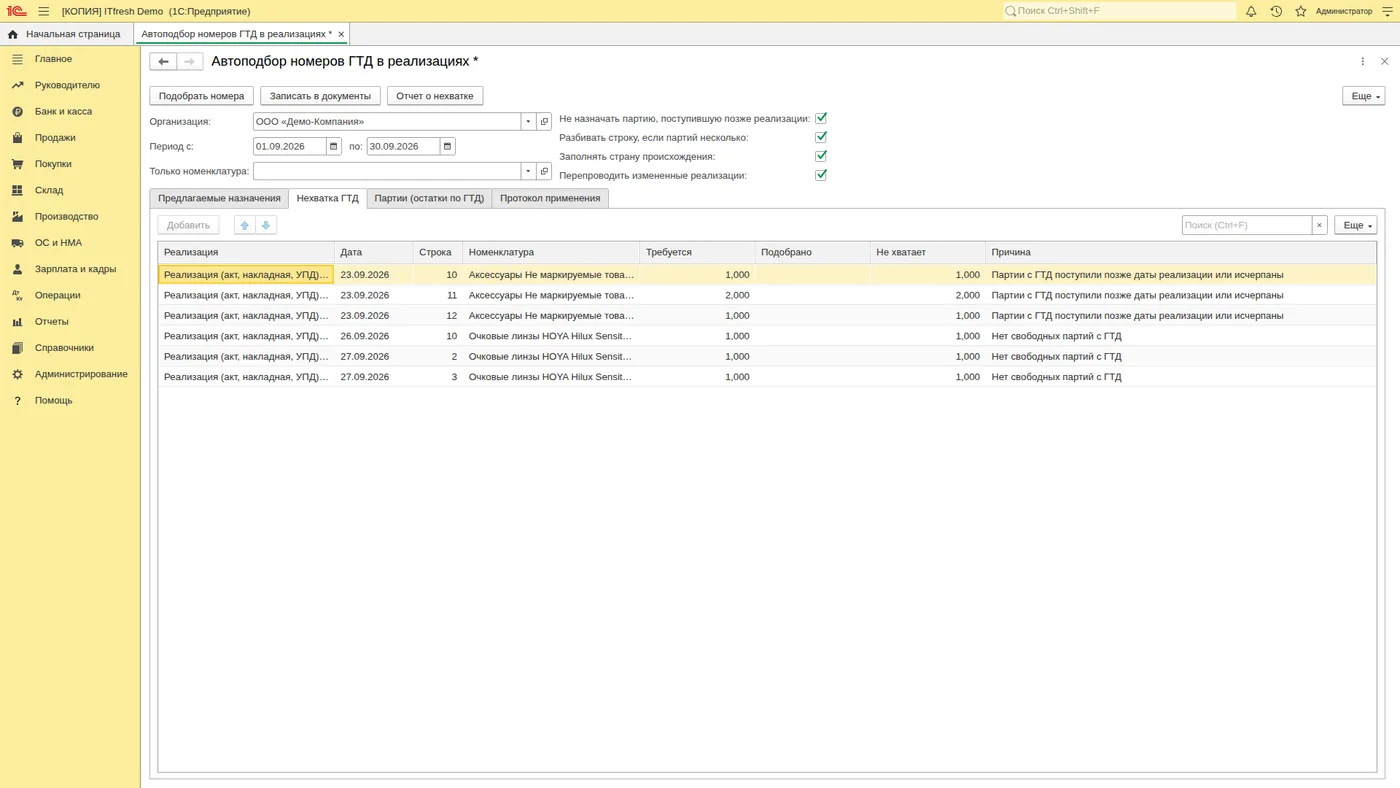Screen dimensions: 1400x788
Task: Open the organization record with the open icon
Action: pos(544,122)
